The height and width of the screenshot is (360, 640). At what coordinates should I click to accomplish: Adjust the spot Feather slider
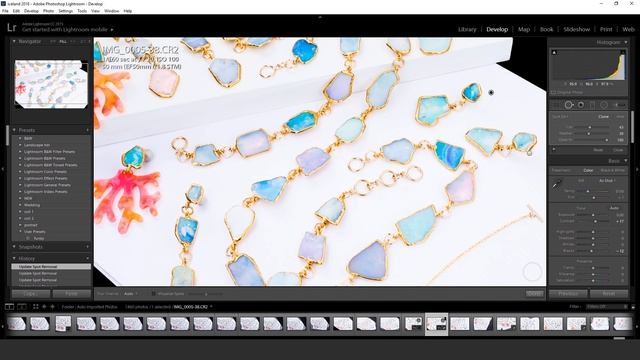click(589, 133)
